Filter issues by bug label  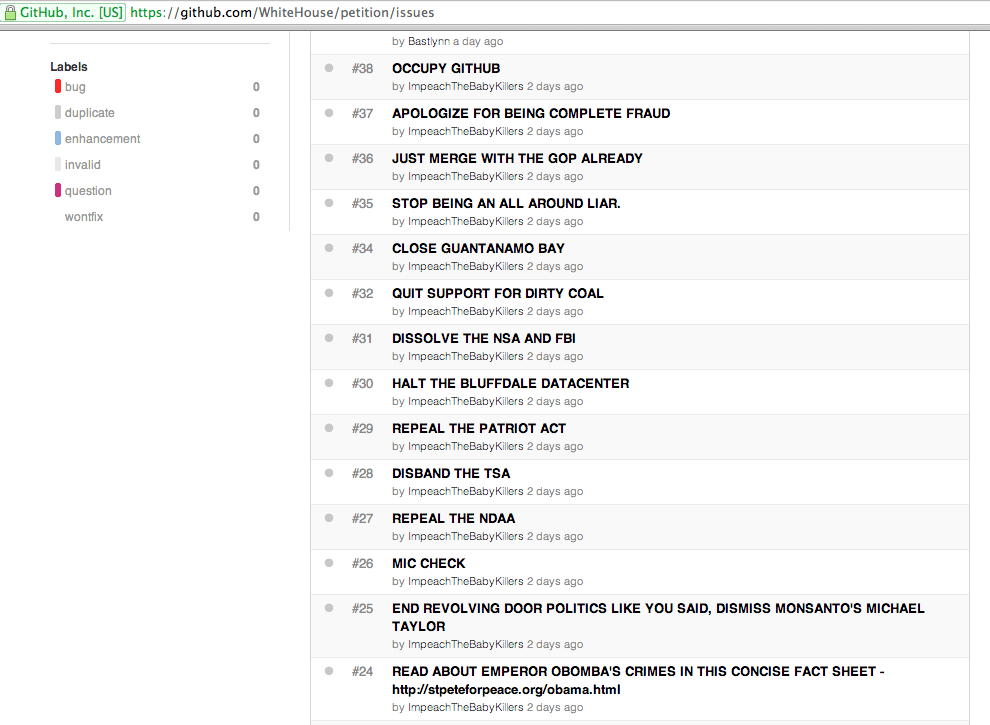(x=75, y=87)
